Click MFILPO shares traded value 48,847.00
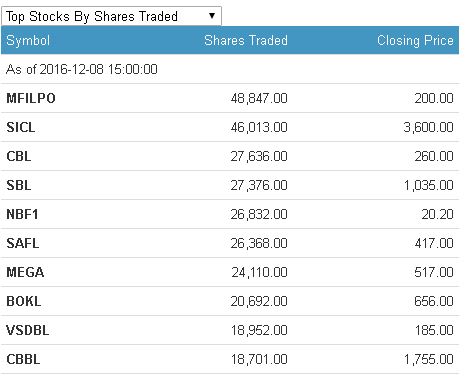472x378 pixels. [259, 98]
